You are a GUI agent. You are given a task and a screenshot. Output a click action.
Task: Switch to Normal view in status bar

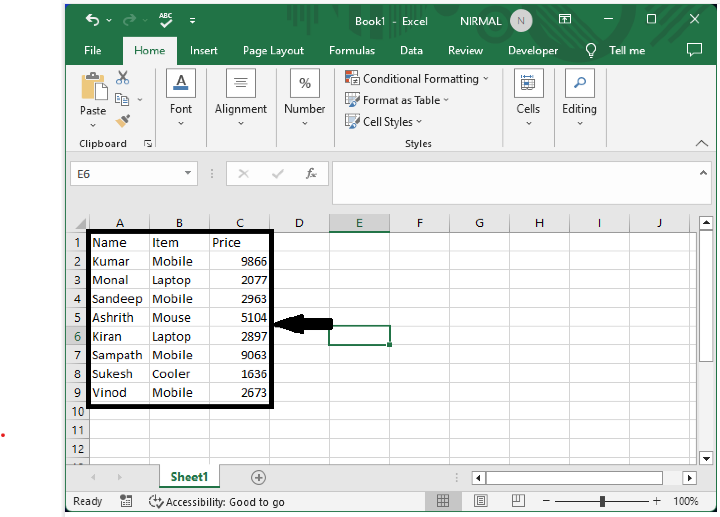tap(443, 501)
